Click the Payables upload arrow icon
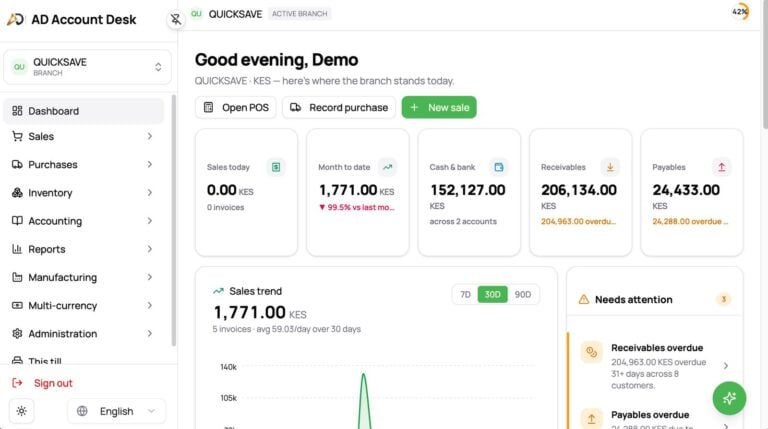The width and height of the screenshot is (768, 429). click(x=721, y=167)
